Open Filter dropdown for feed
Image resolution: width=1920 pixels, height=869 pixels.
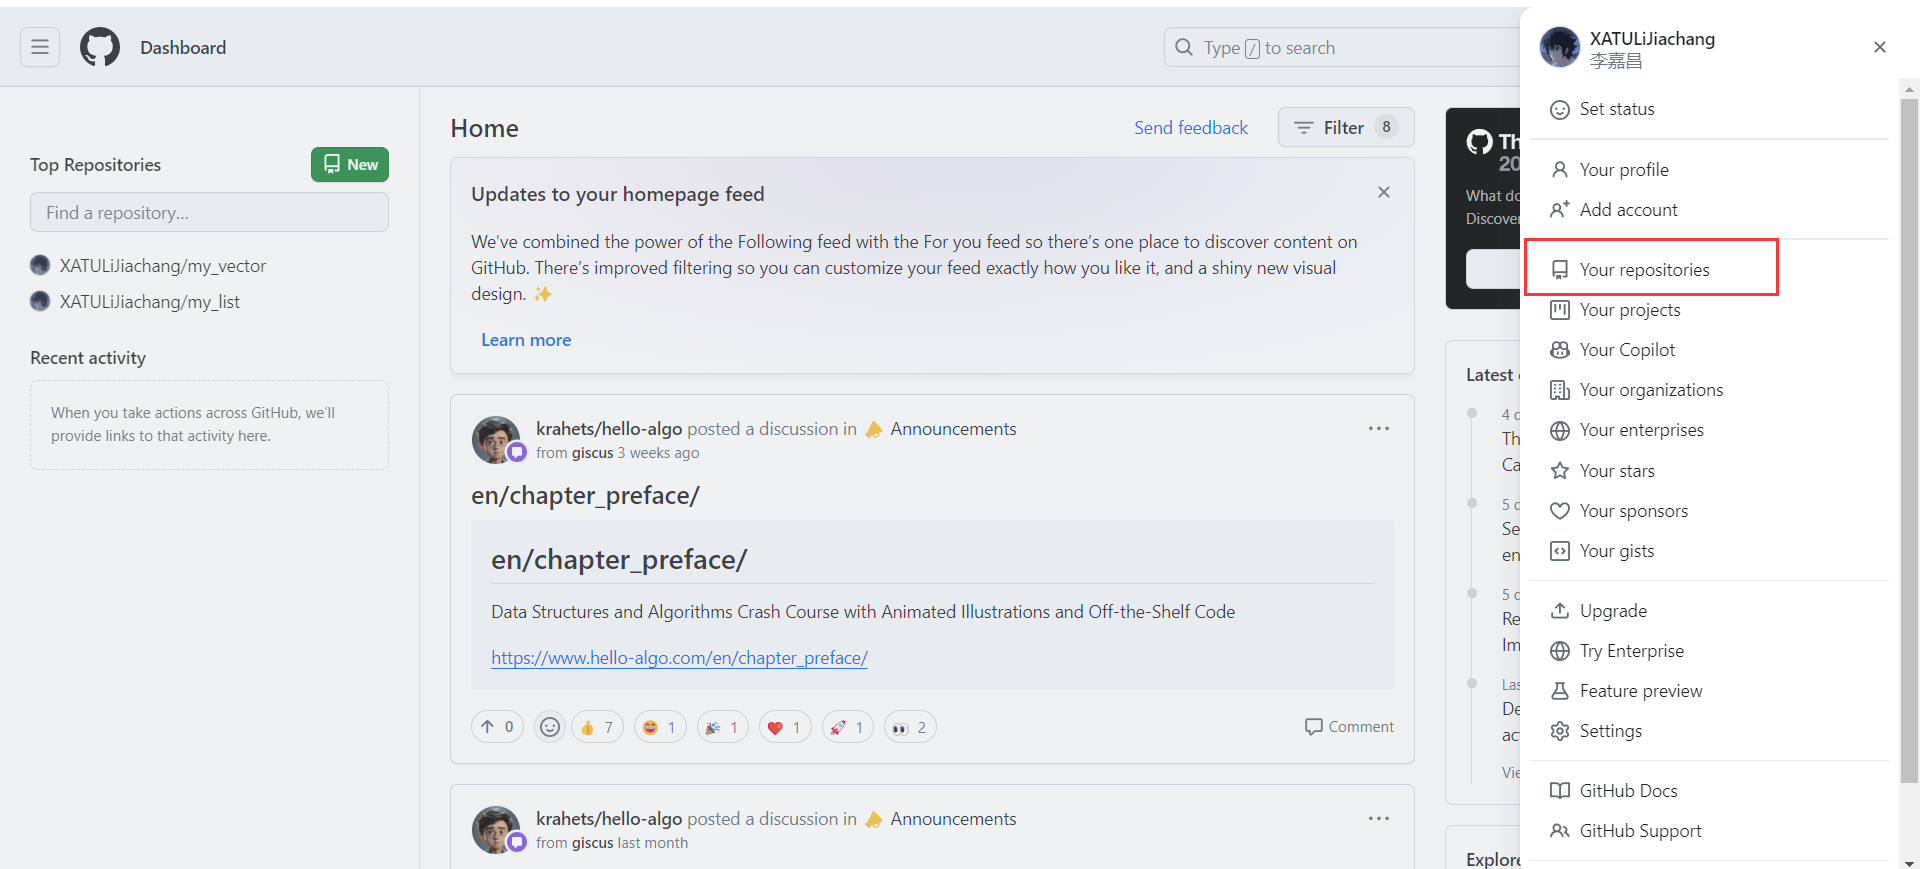[x=1345, y=127]
